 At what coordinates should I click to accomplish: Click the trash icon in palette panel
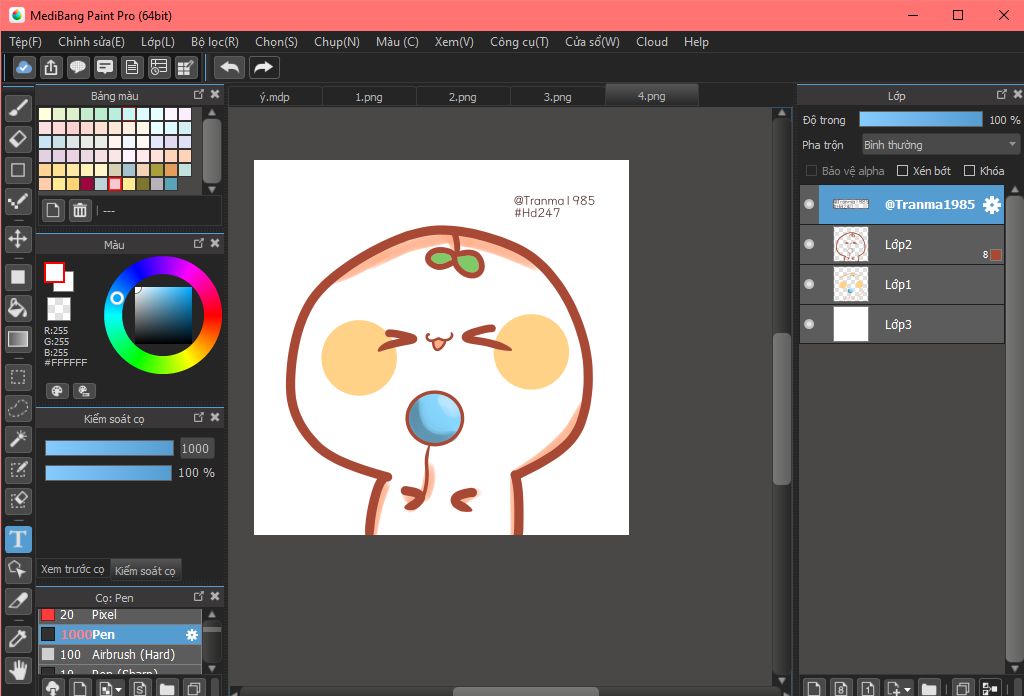(80, 210)
